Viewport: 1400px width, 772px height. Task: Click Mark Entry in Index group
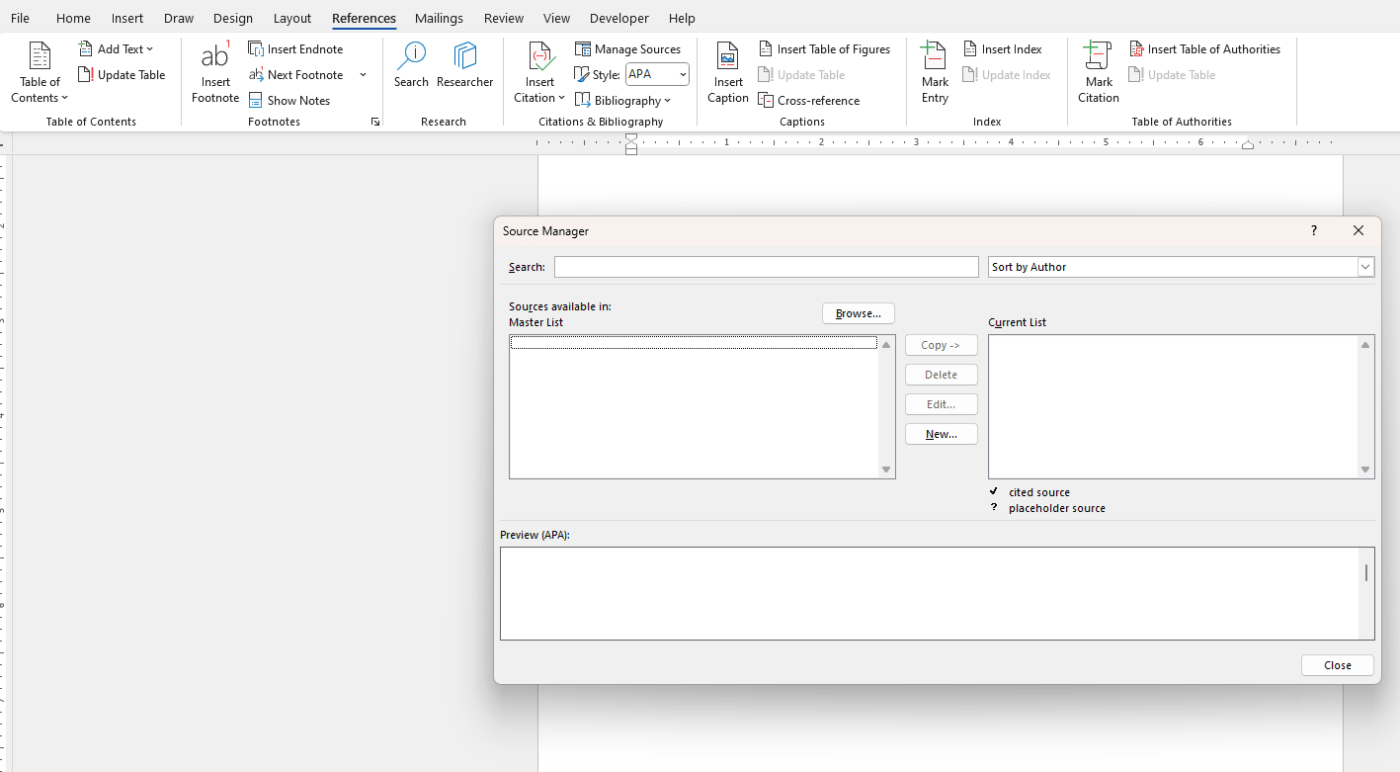coord(935,73)
